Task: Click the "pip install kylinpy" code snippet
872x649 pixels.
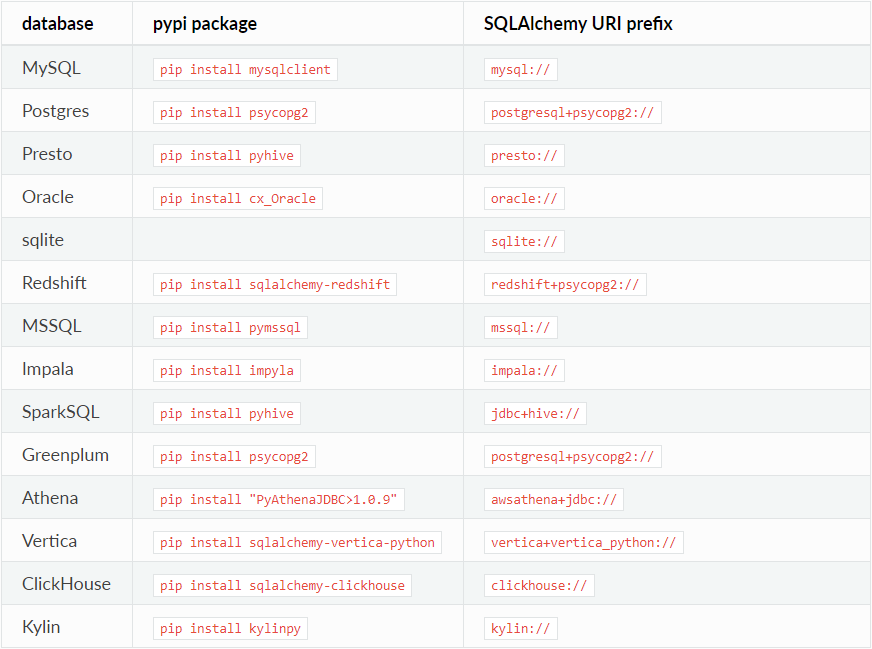Action: 230,628
